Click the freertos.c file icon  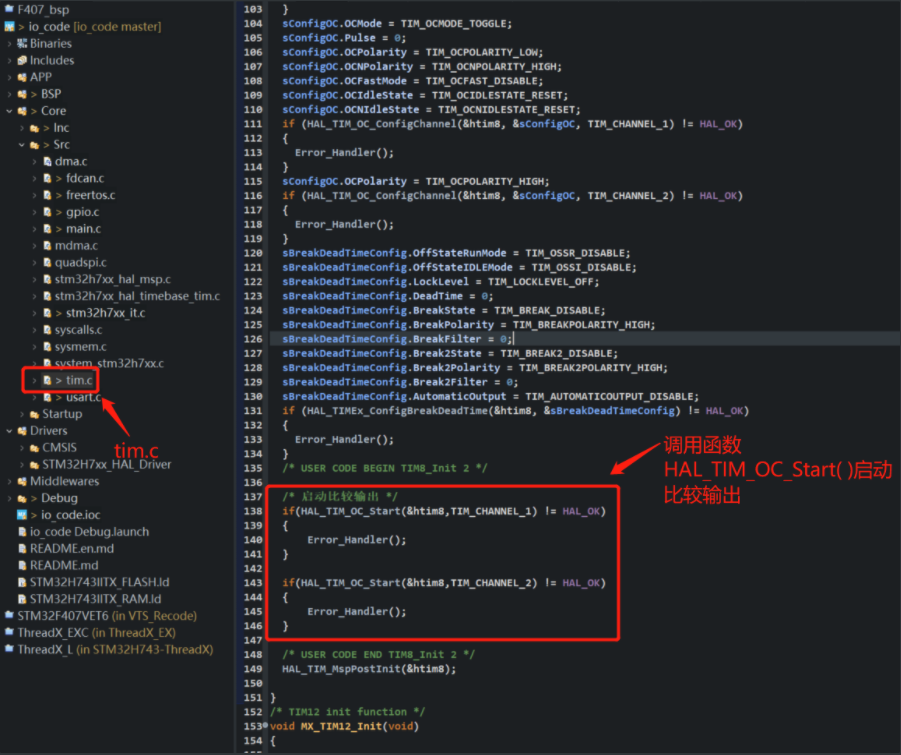pyautogui.click(x=47, y=195)
